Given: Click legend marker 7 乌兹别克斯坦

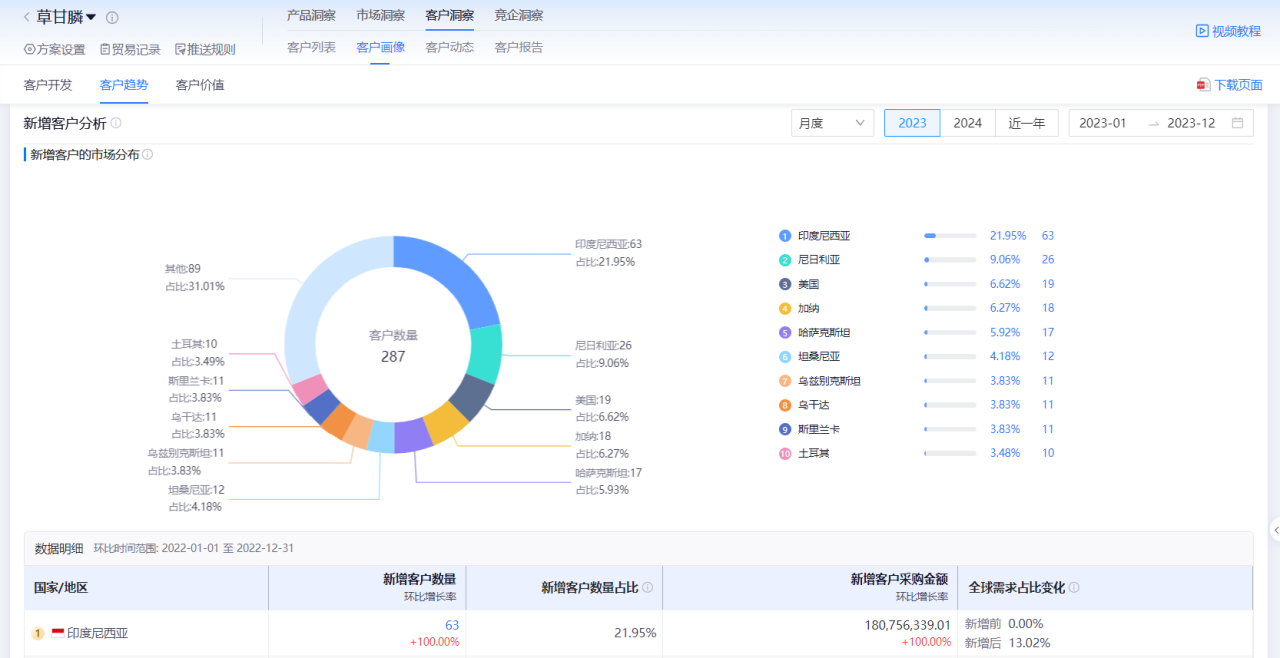Looking at the screenshot, I should [785, 381].
